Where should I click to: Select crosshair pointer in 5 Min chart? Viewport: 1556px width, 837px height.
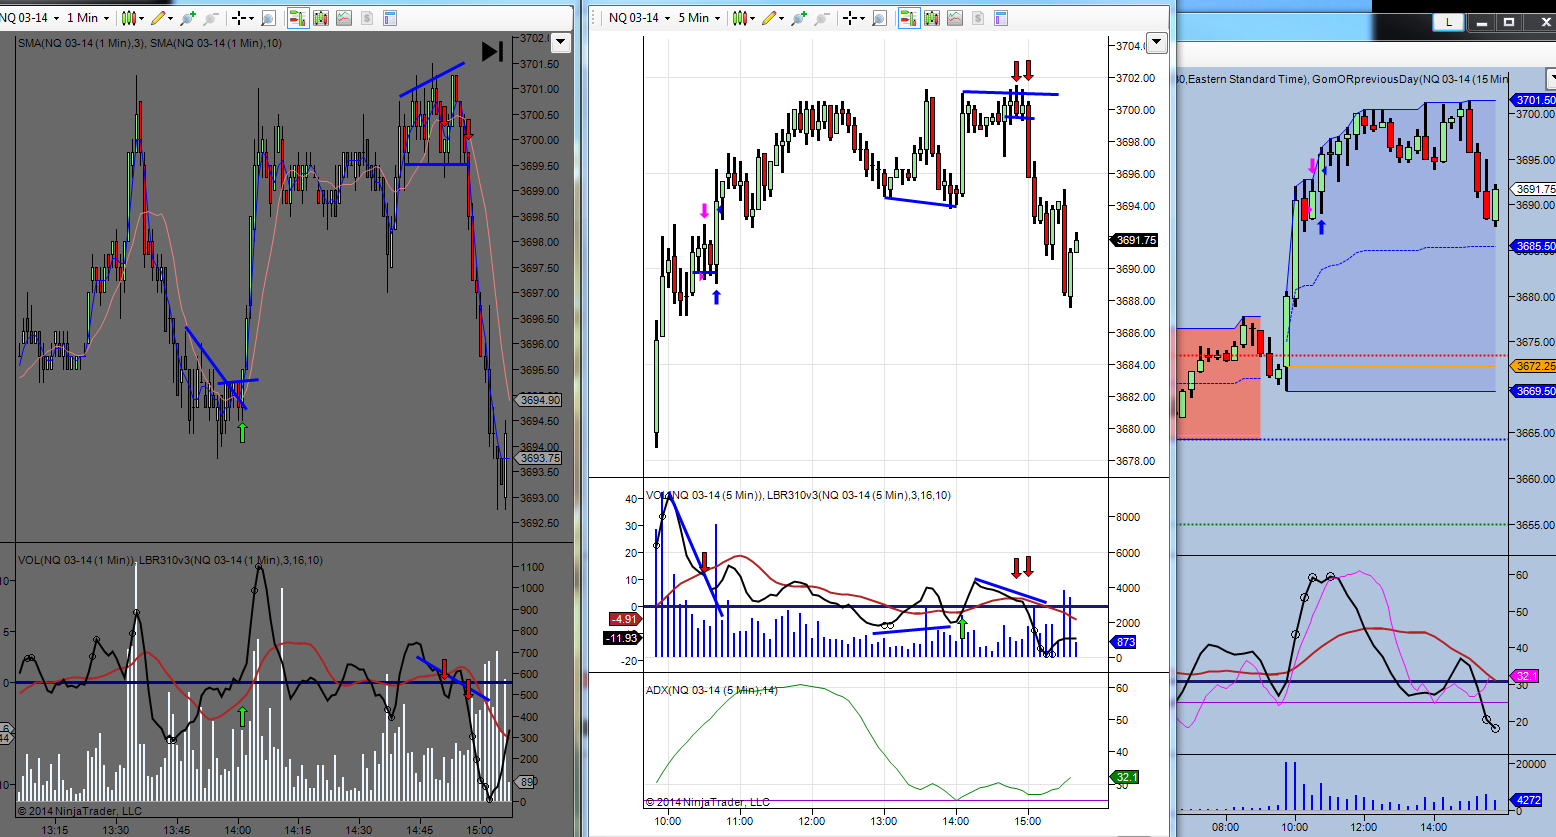pyautogui.click(x=850, y=18)
